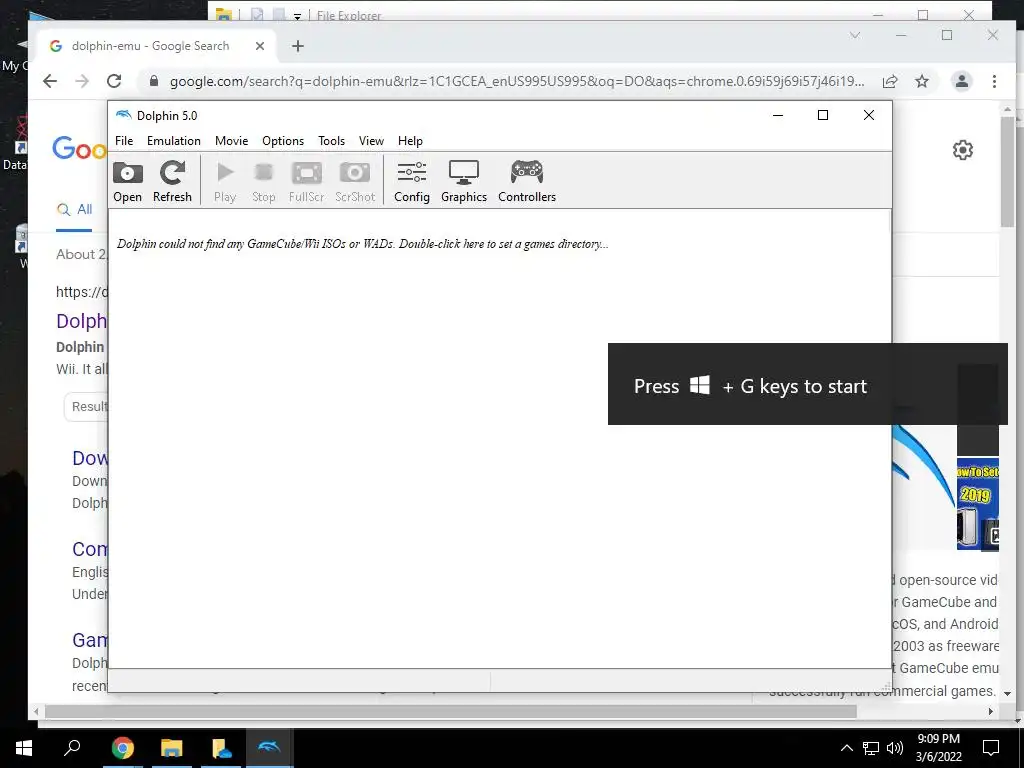This screenshot has height=768, width=1024.
Task: Open the network tray icon
Action: pos(871,748)
